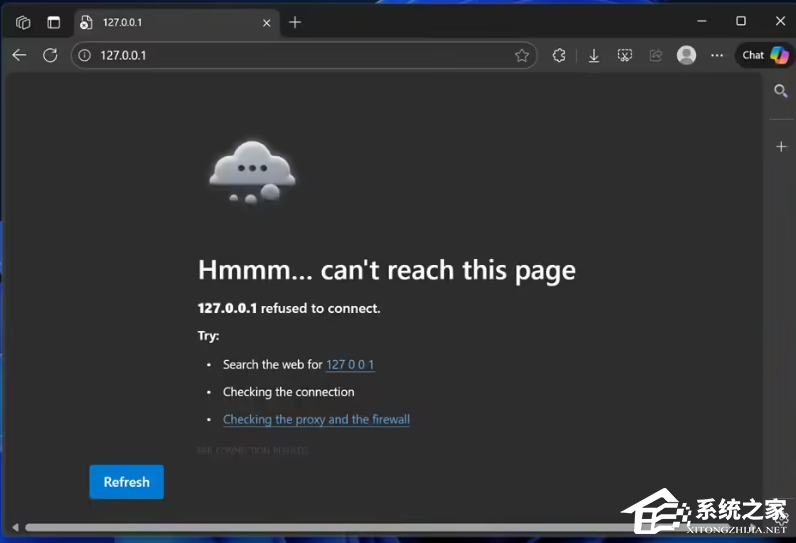Image resolution: width=796 pixels, height=543 pixels.
Task: Reload the page with refresh icon
Action: (50, 55)
